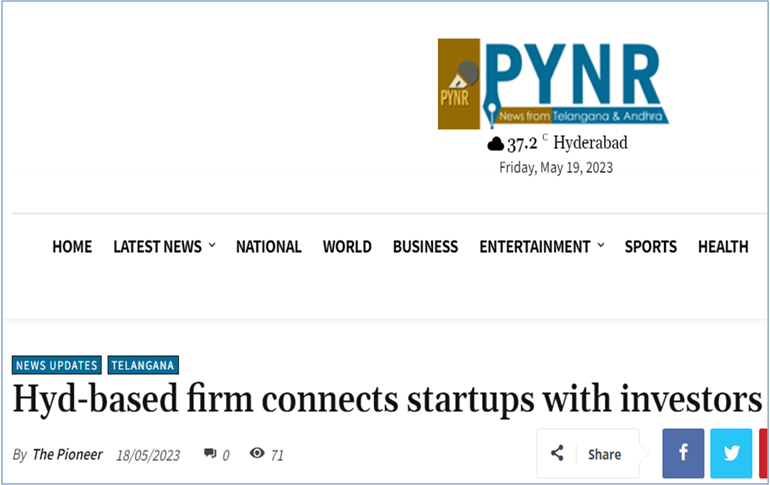Expand the Entertainment dropdown chevron
Screen dimensions: 770x485
coord(601,244)
